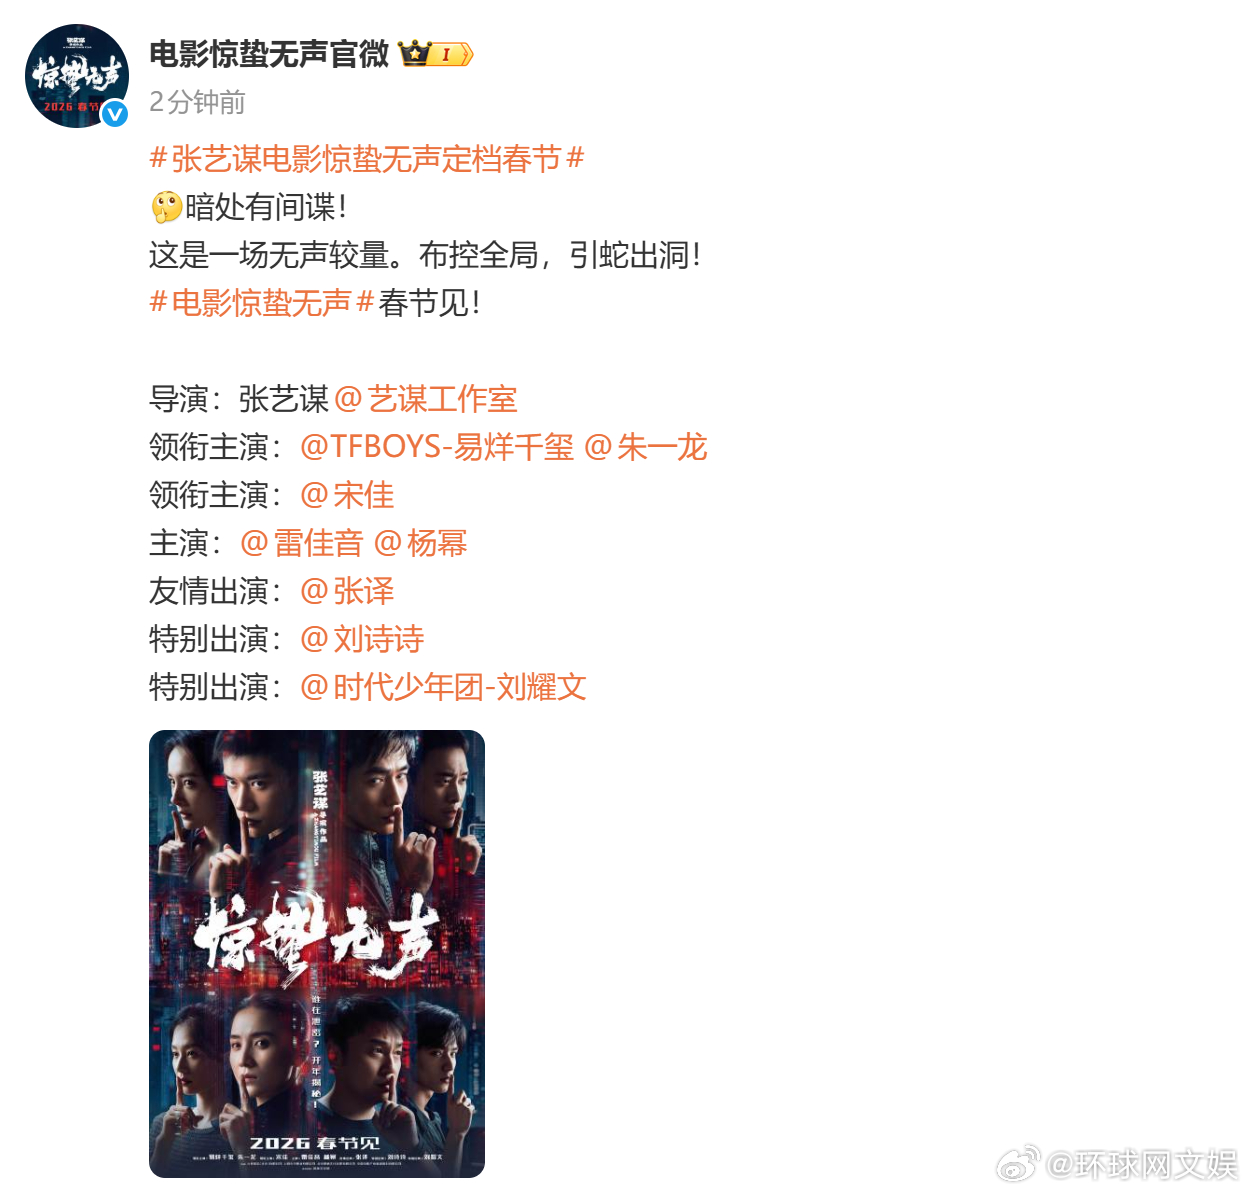The image size is (1250, 1194).
Task: Open the @朱一龙 mention
Action: [645, 446]
